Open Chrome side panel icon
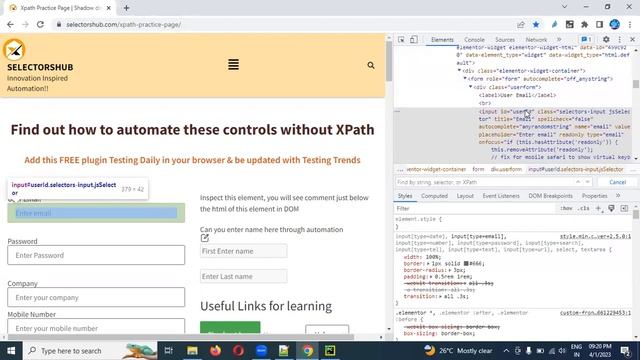The image size is (640, 360). point(599,24)
